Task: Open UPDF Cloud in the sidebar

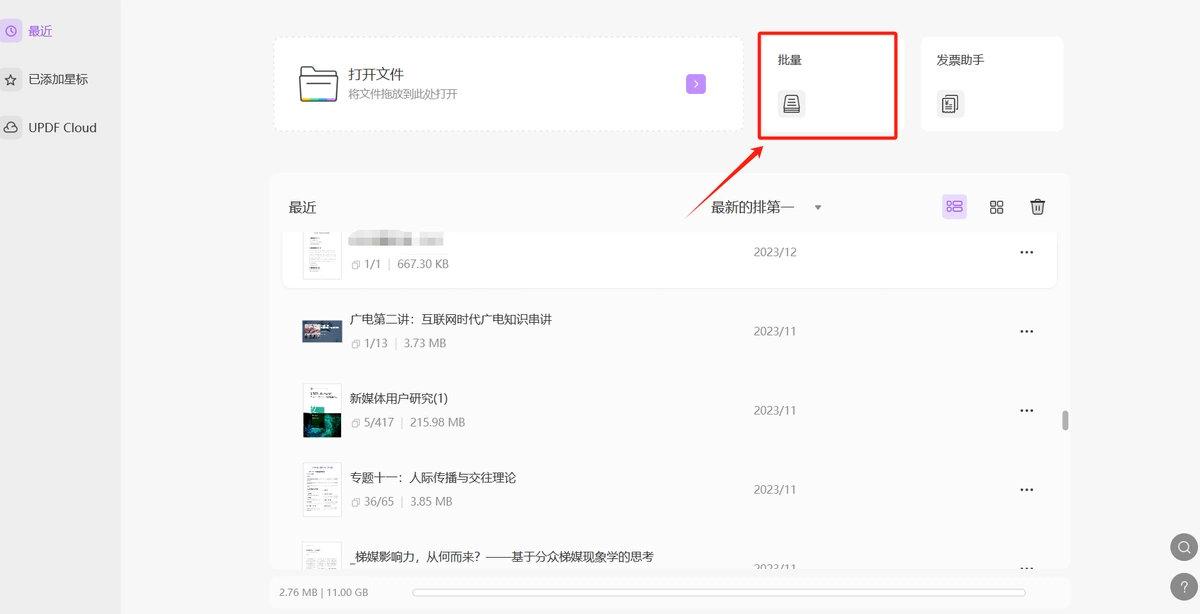Action: pyautogui.click(x=62, y=128)
